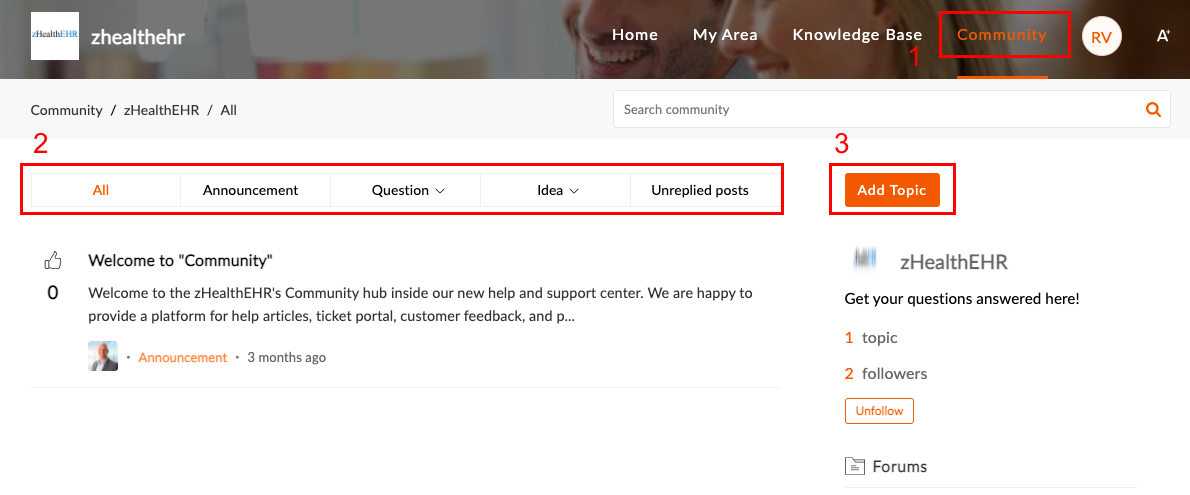1190x495 pixels.
Task: Click the orange search magnifier icon
Action: pos(1154,109)
